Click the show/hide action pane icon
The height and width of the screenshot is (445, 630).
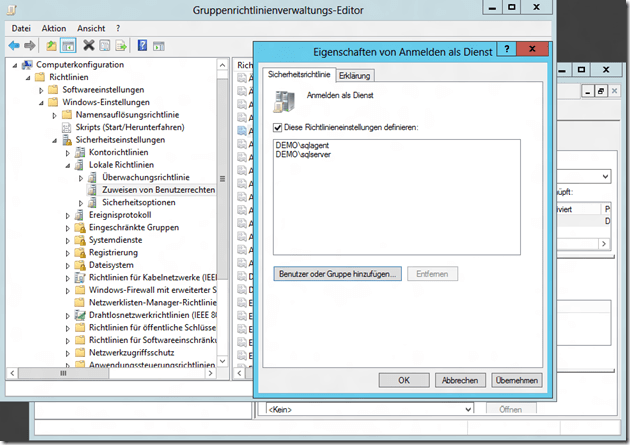coord(159,46)
